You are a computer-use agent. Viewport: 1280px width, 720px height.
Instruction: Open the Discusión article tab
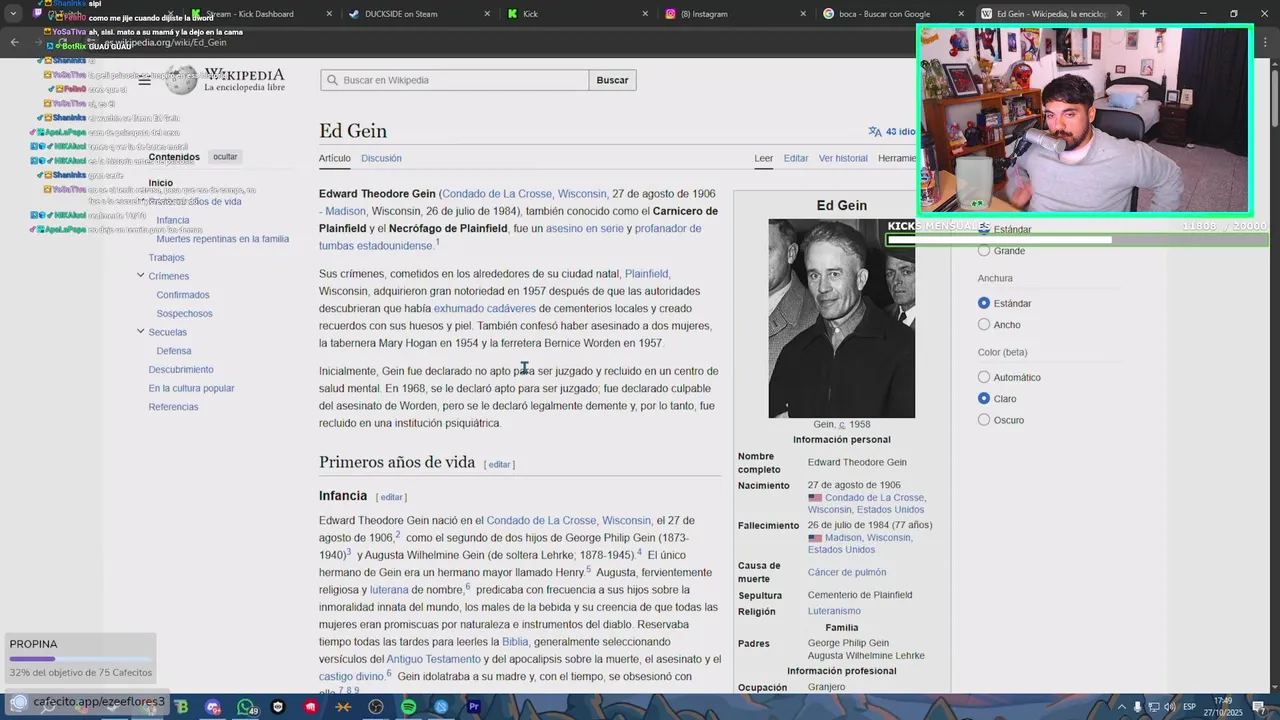coord(381,158)
